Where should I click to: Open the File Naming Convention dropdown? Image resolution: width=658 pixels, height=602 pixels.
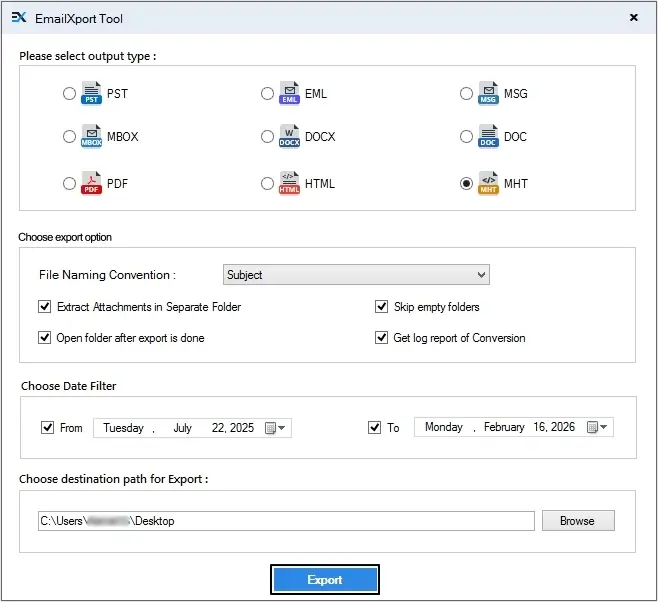click(356, 275)
